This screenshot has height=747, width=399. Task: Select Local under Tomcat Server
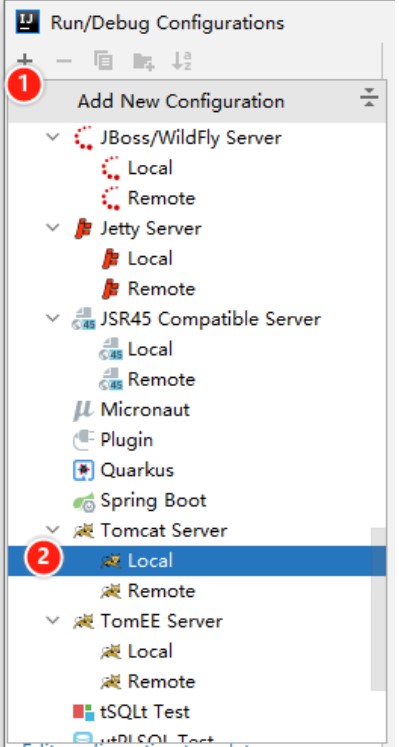click(197, 561)
